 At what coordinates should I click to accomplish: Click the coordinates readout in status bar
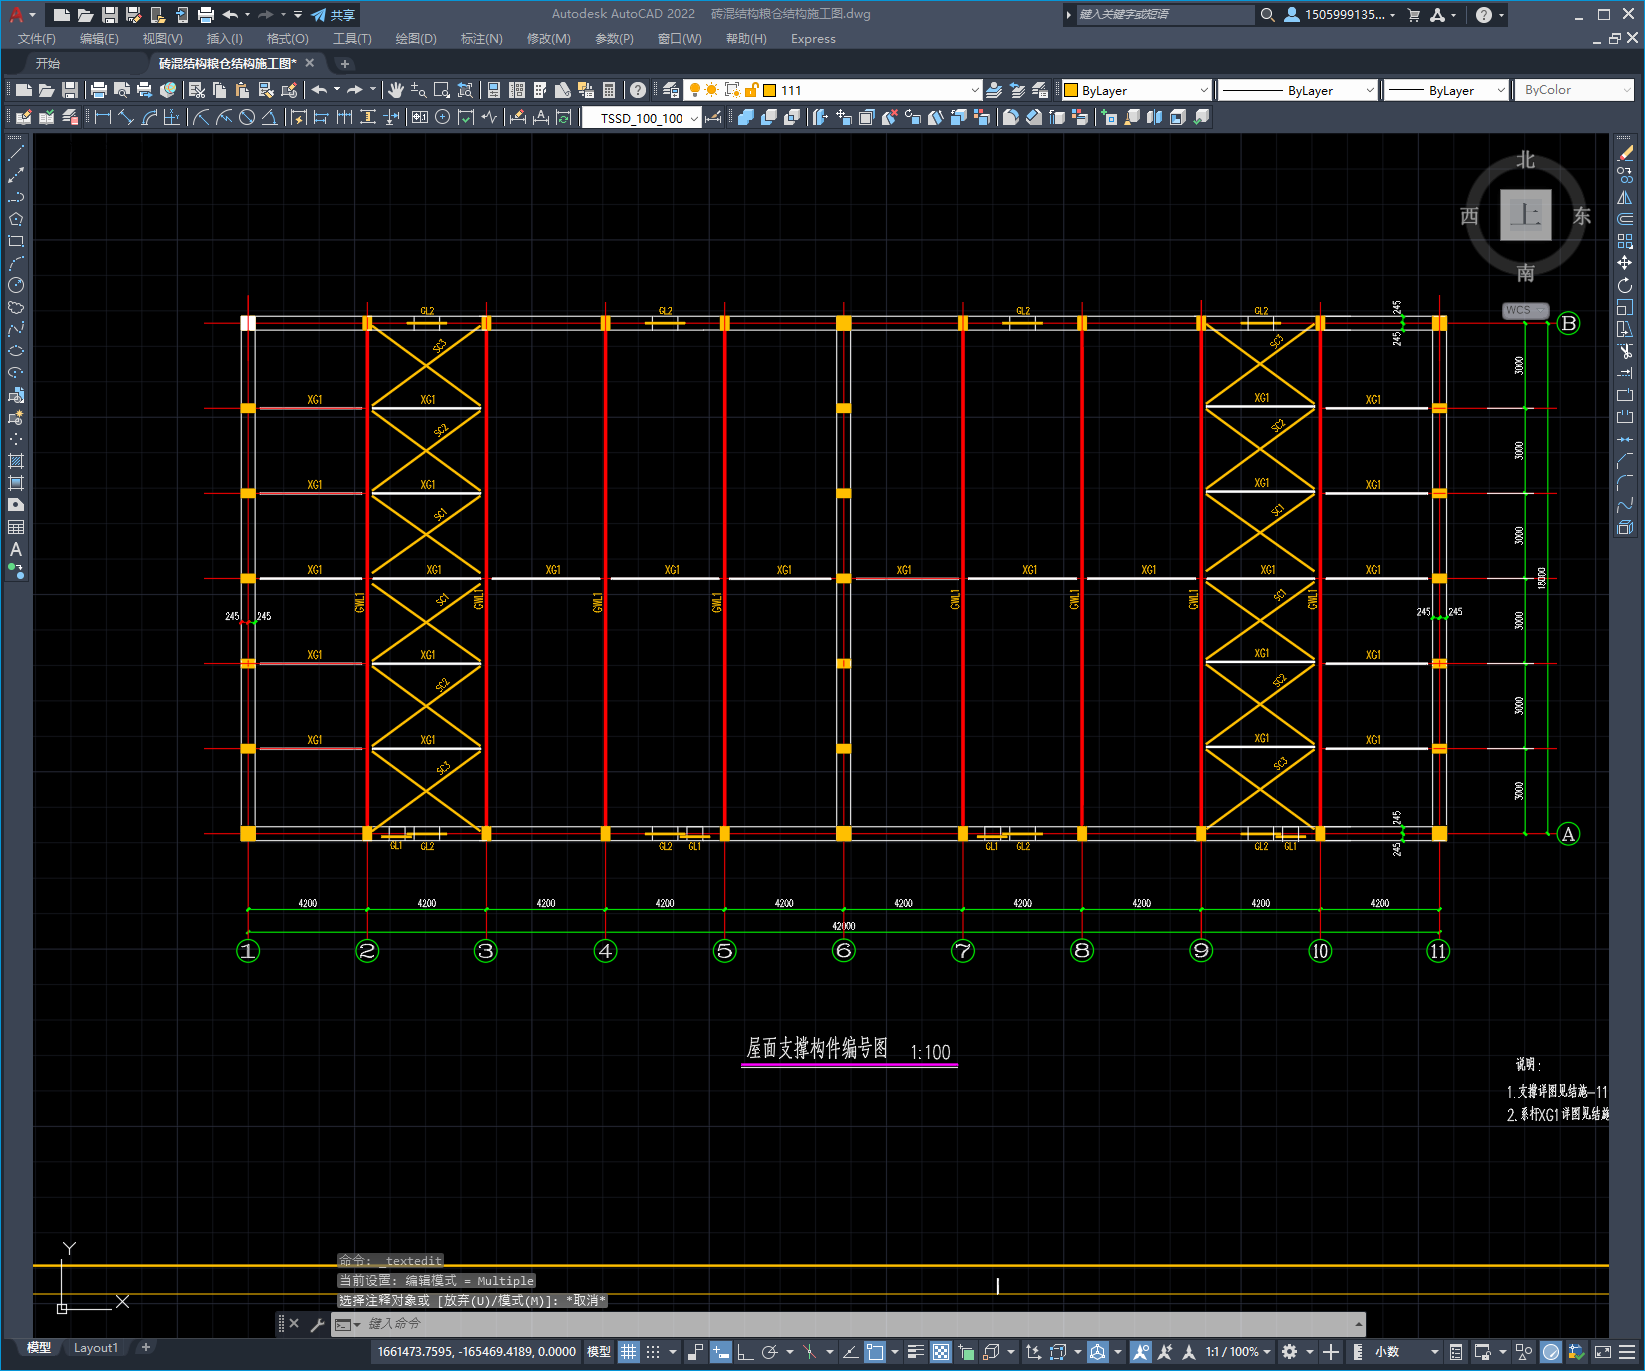coord(477,1352)
